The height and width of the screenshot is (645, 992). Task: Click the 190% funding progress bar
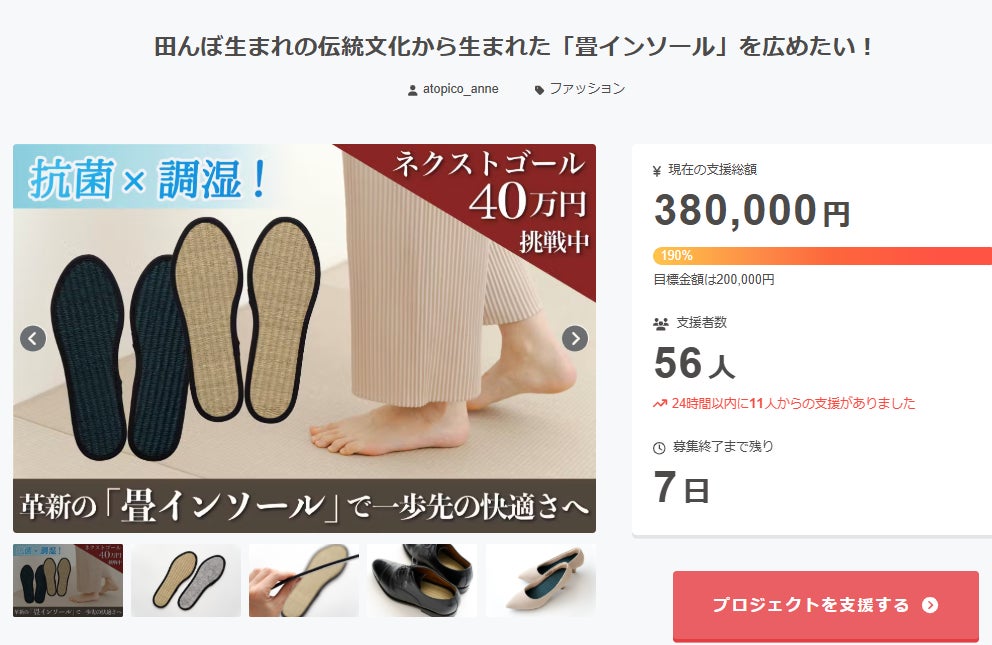tap(822, 255)
